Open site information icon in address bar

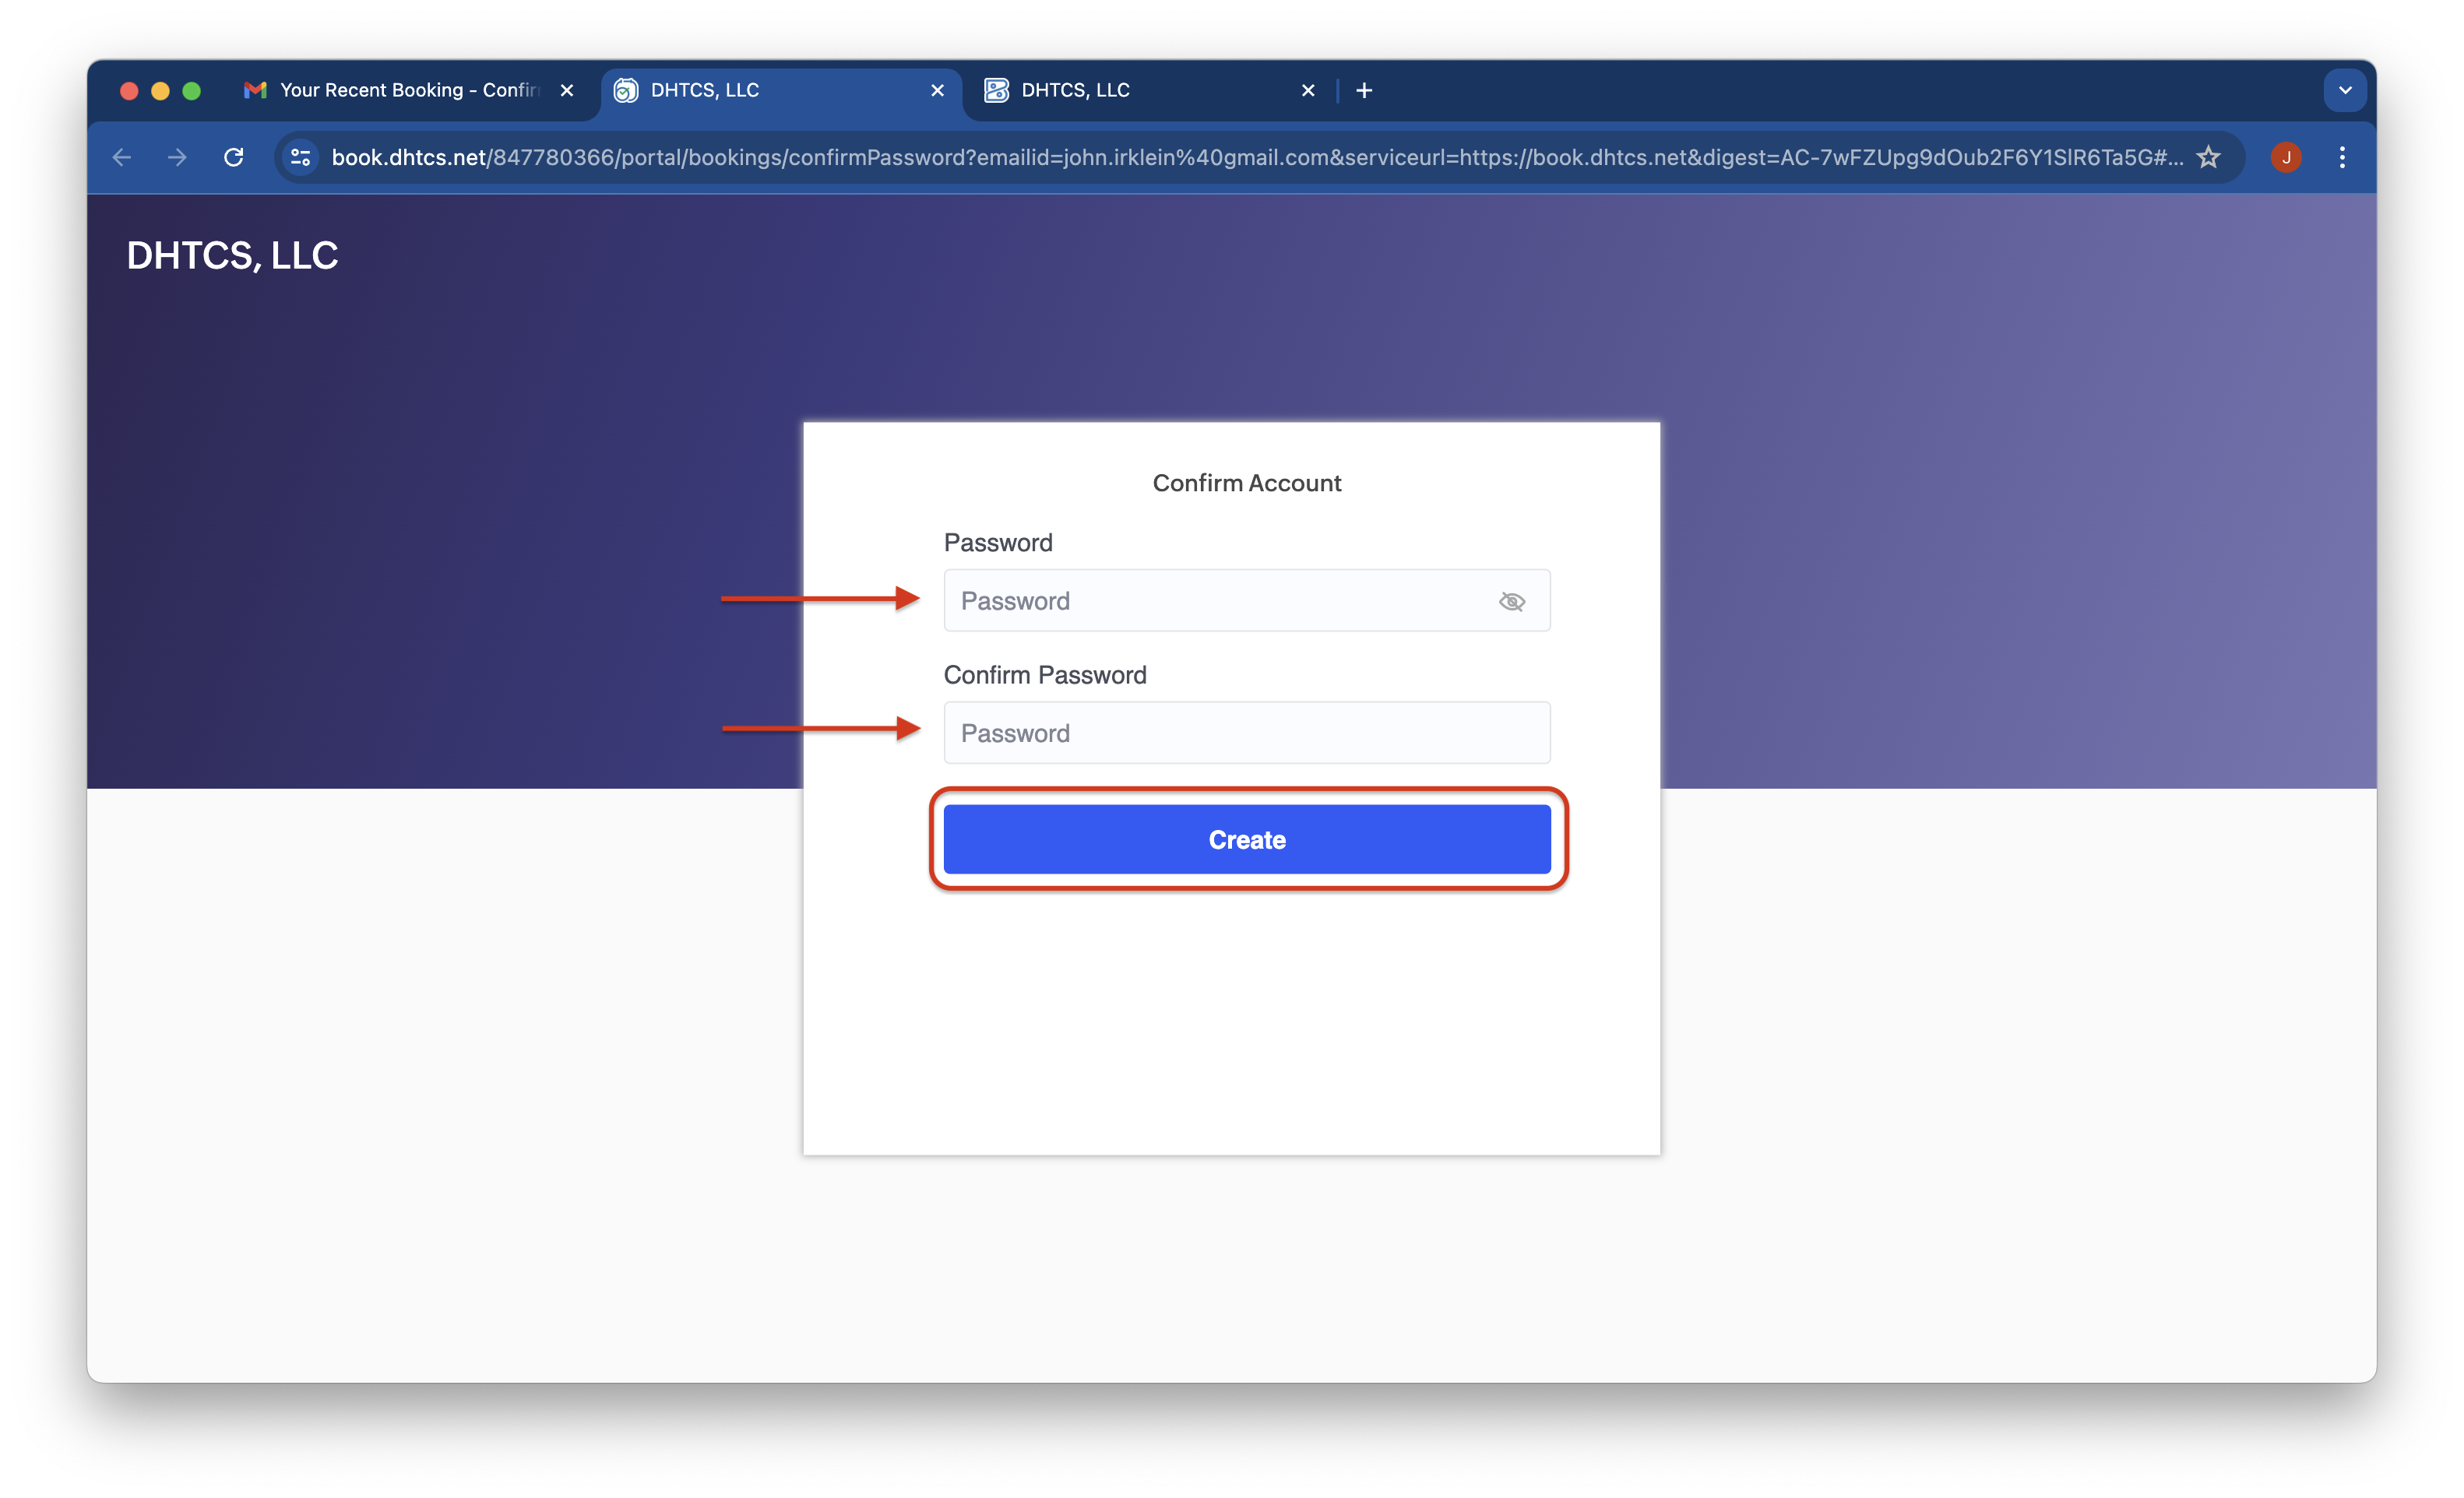(300, 157)
